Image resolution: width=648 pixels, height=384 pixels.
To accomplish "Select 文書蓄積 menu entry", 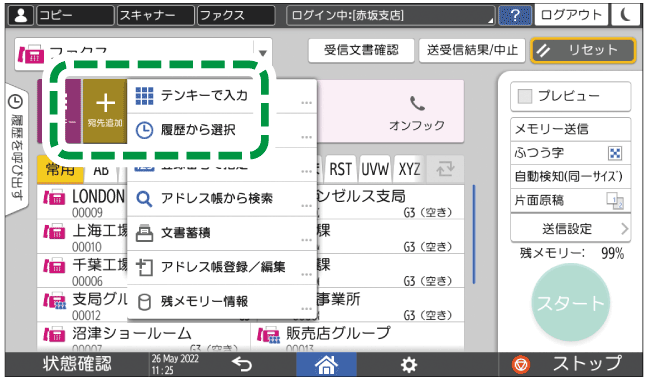I will [x=222, y=233].
